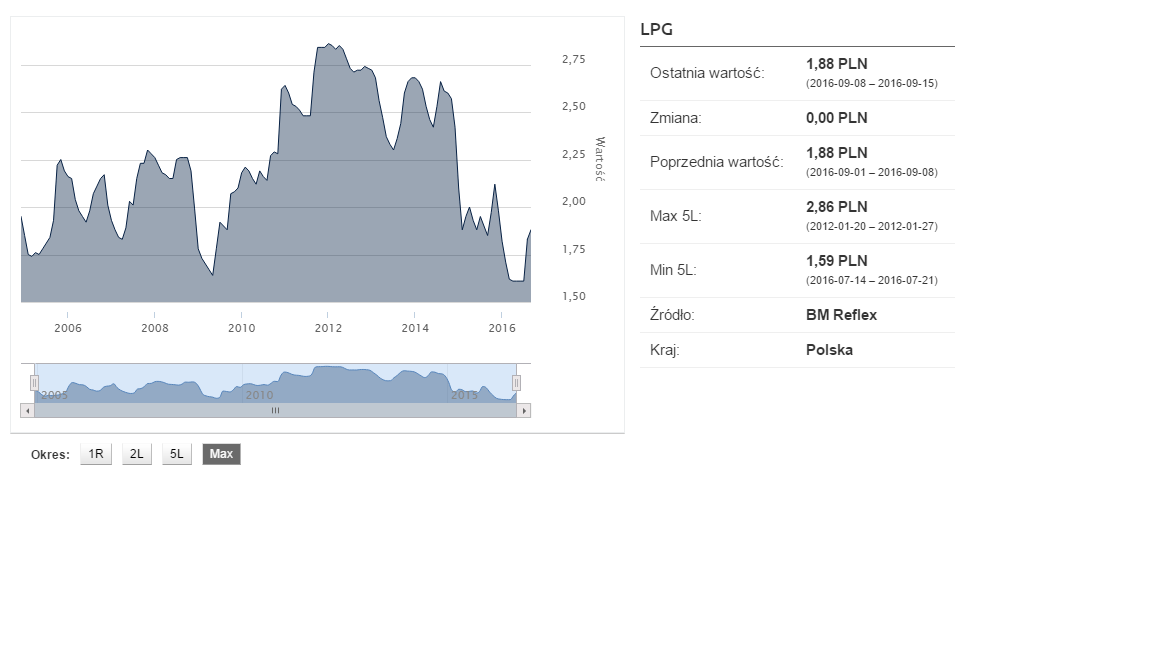This screenshot has height=648, width=1152.
Task: Click the 2015 label in the navigator
Action: [x=464, y=395]
